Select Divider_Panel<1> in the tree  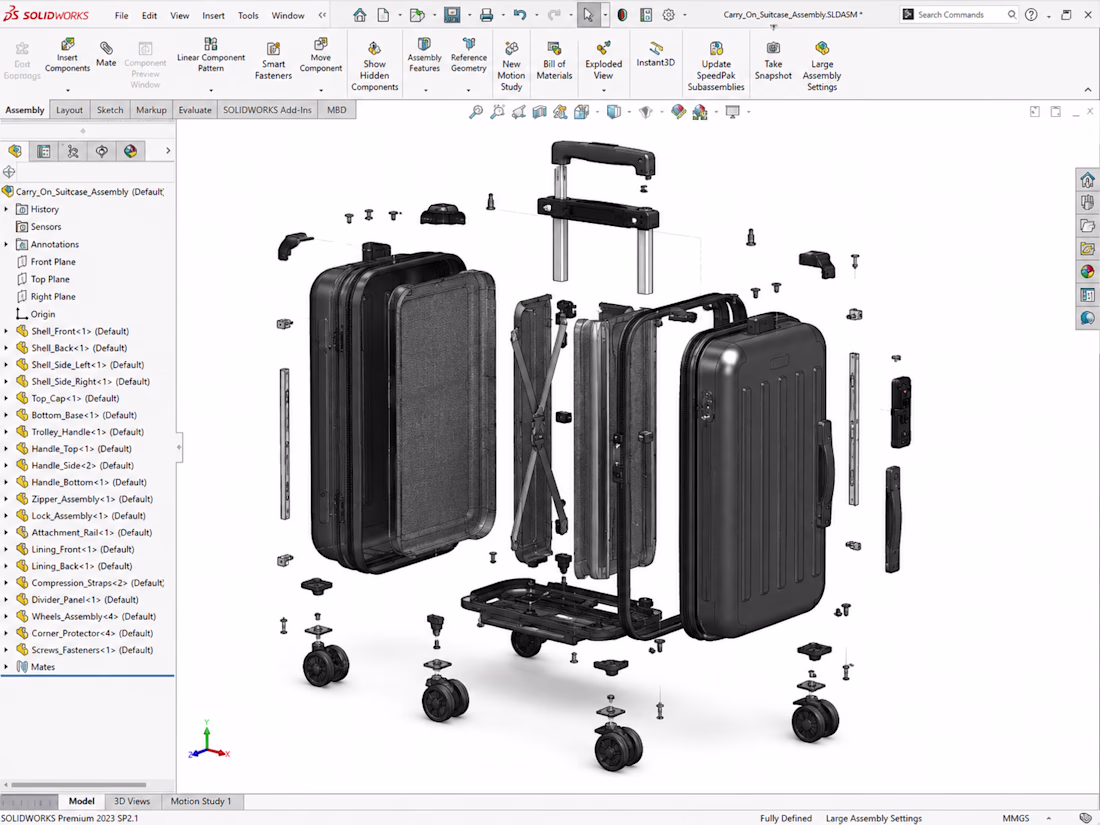coord(84,600)
